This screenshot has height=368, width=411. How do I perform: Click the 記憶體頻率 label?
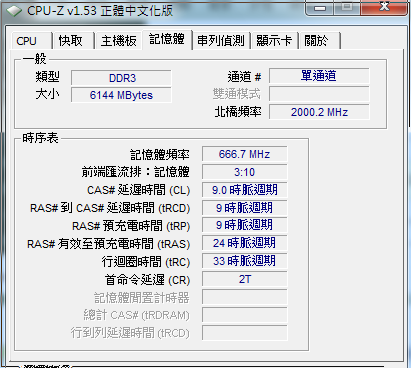[x=160, y=155]
